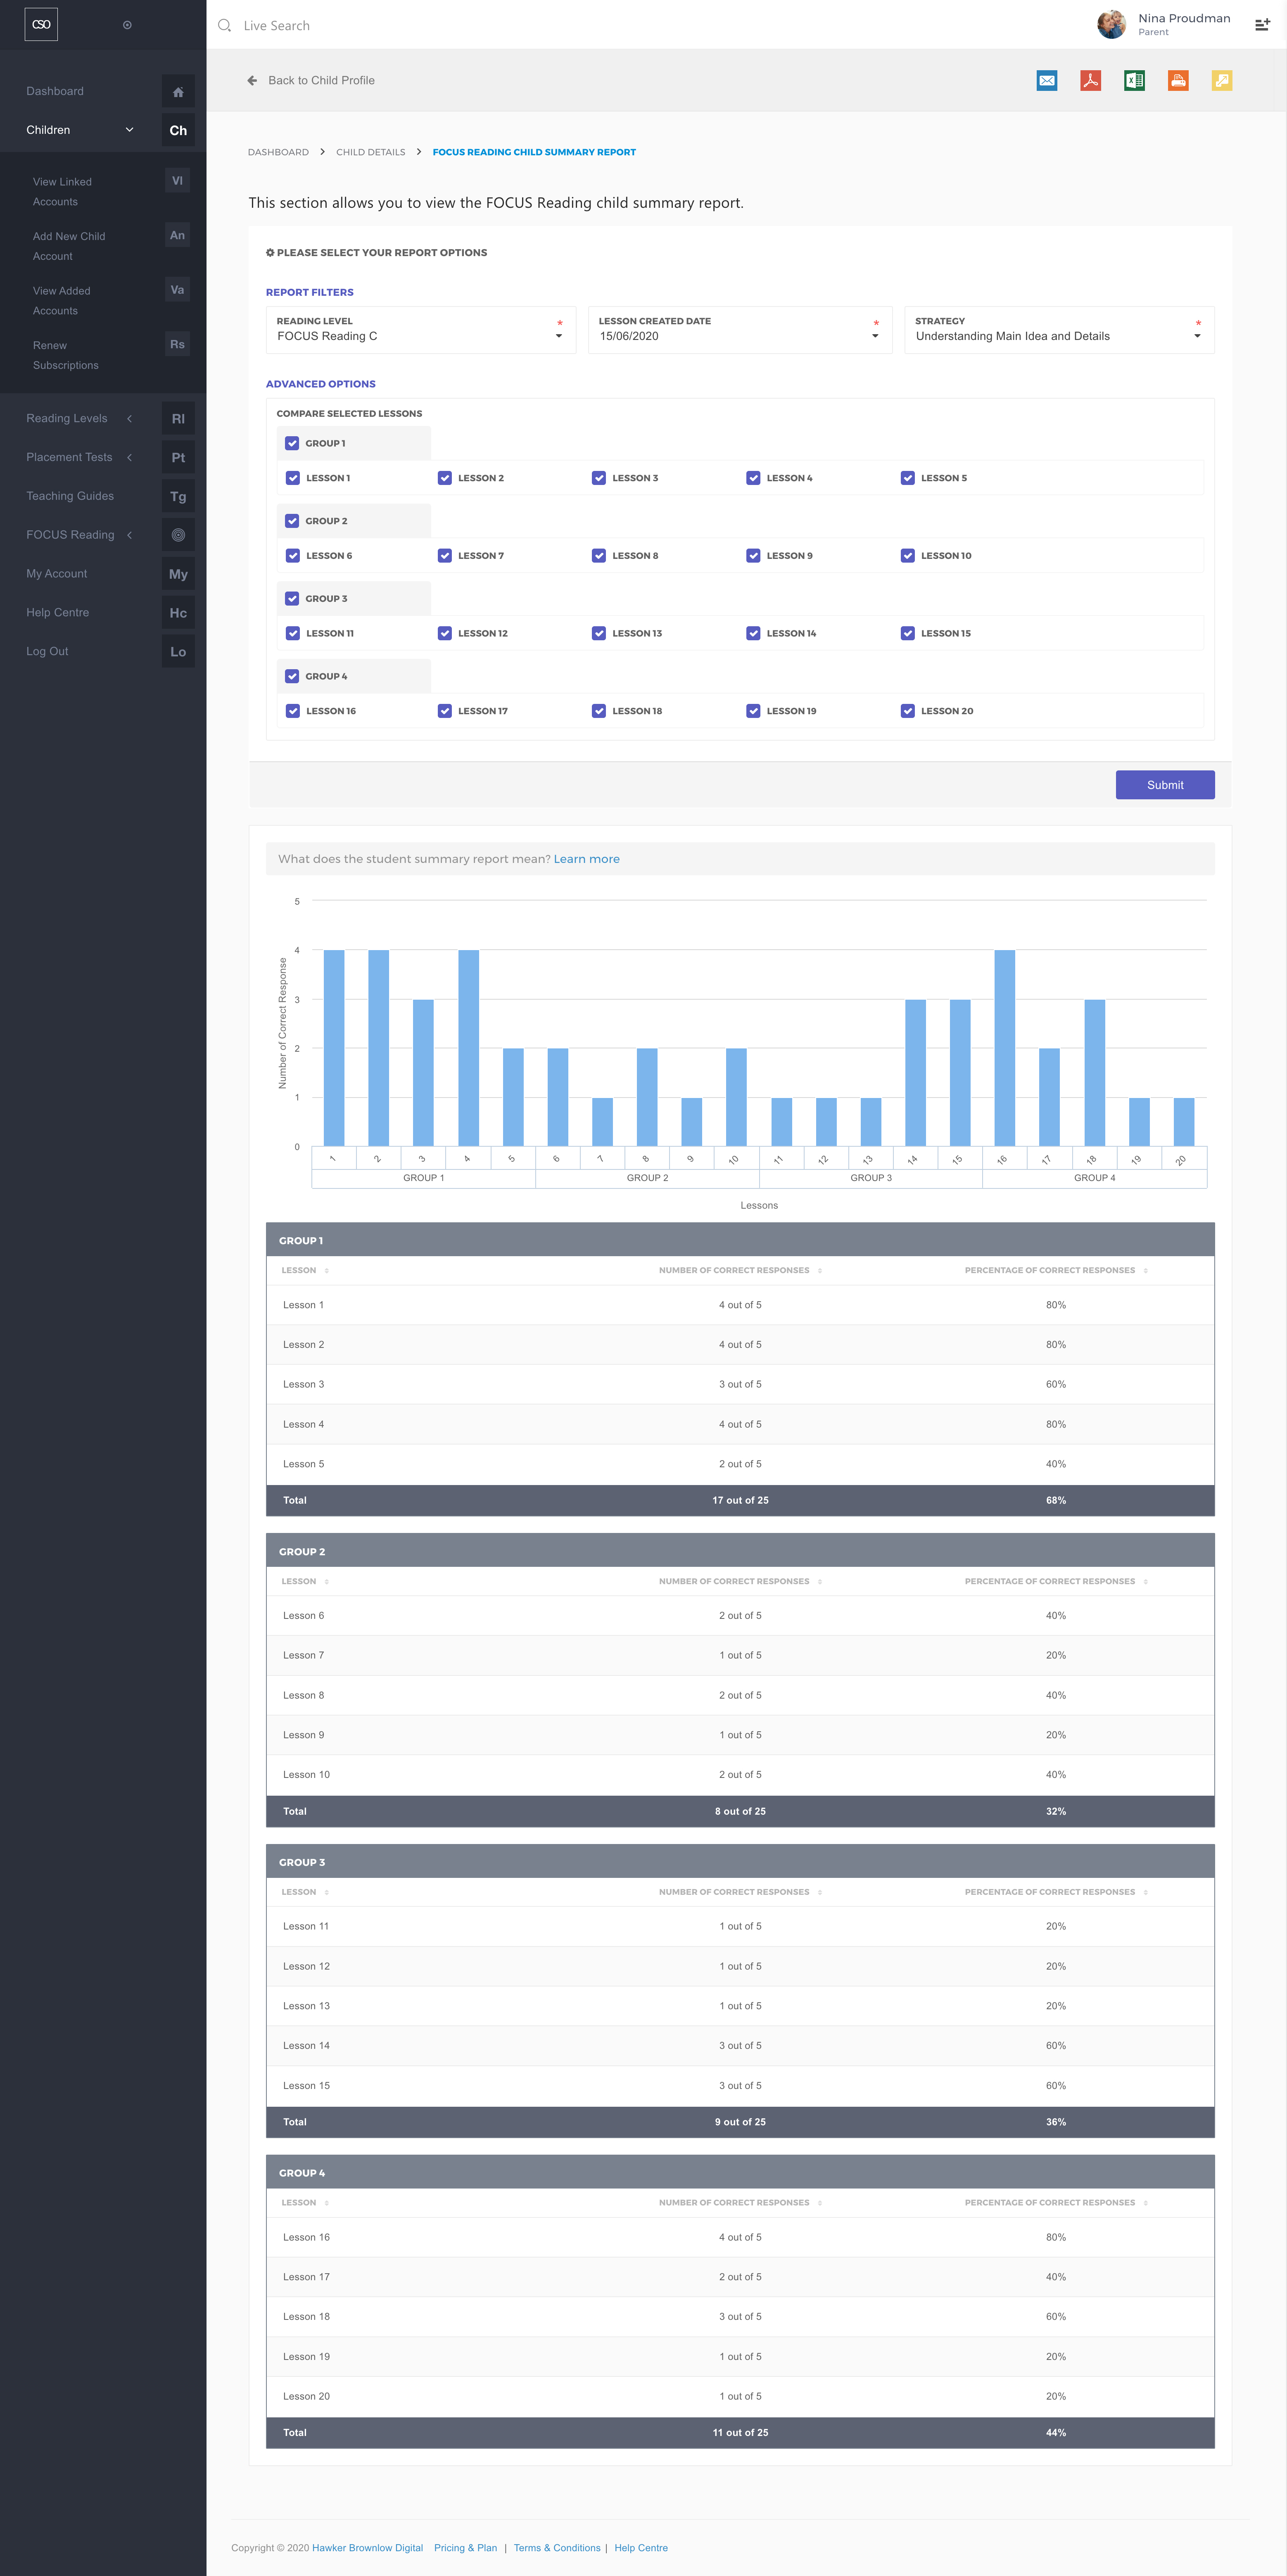Open the Reading Level dropdown
Screen dimensions: 1287x2576
tap(421, 330)
